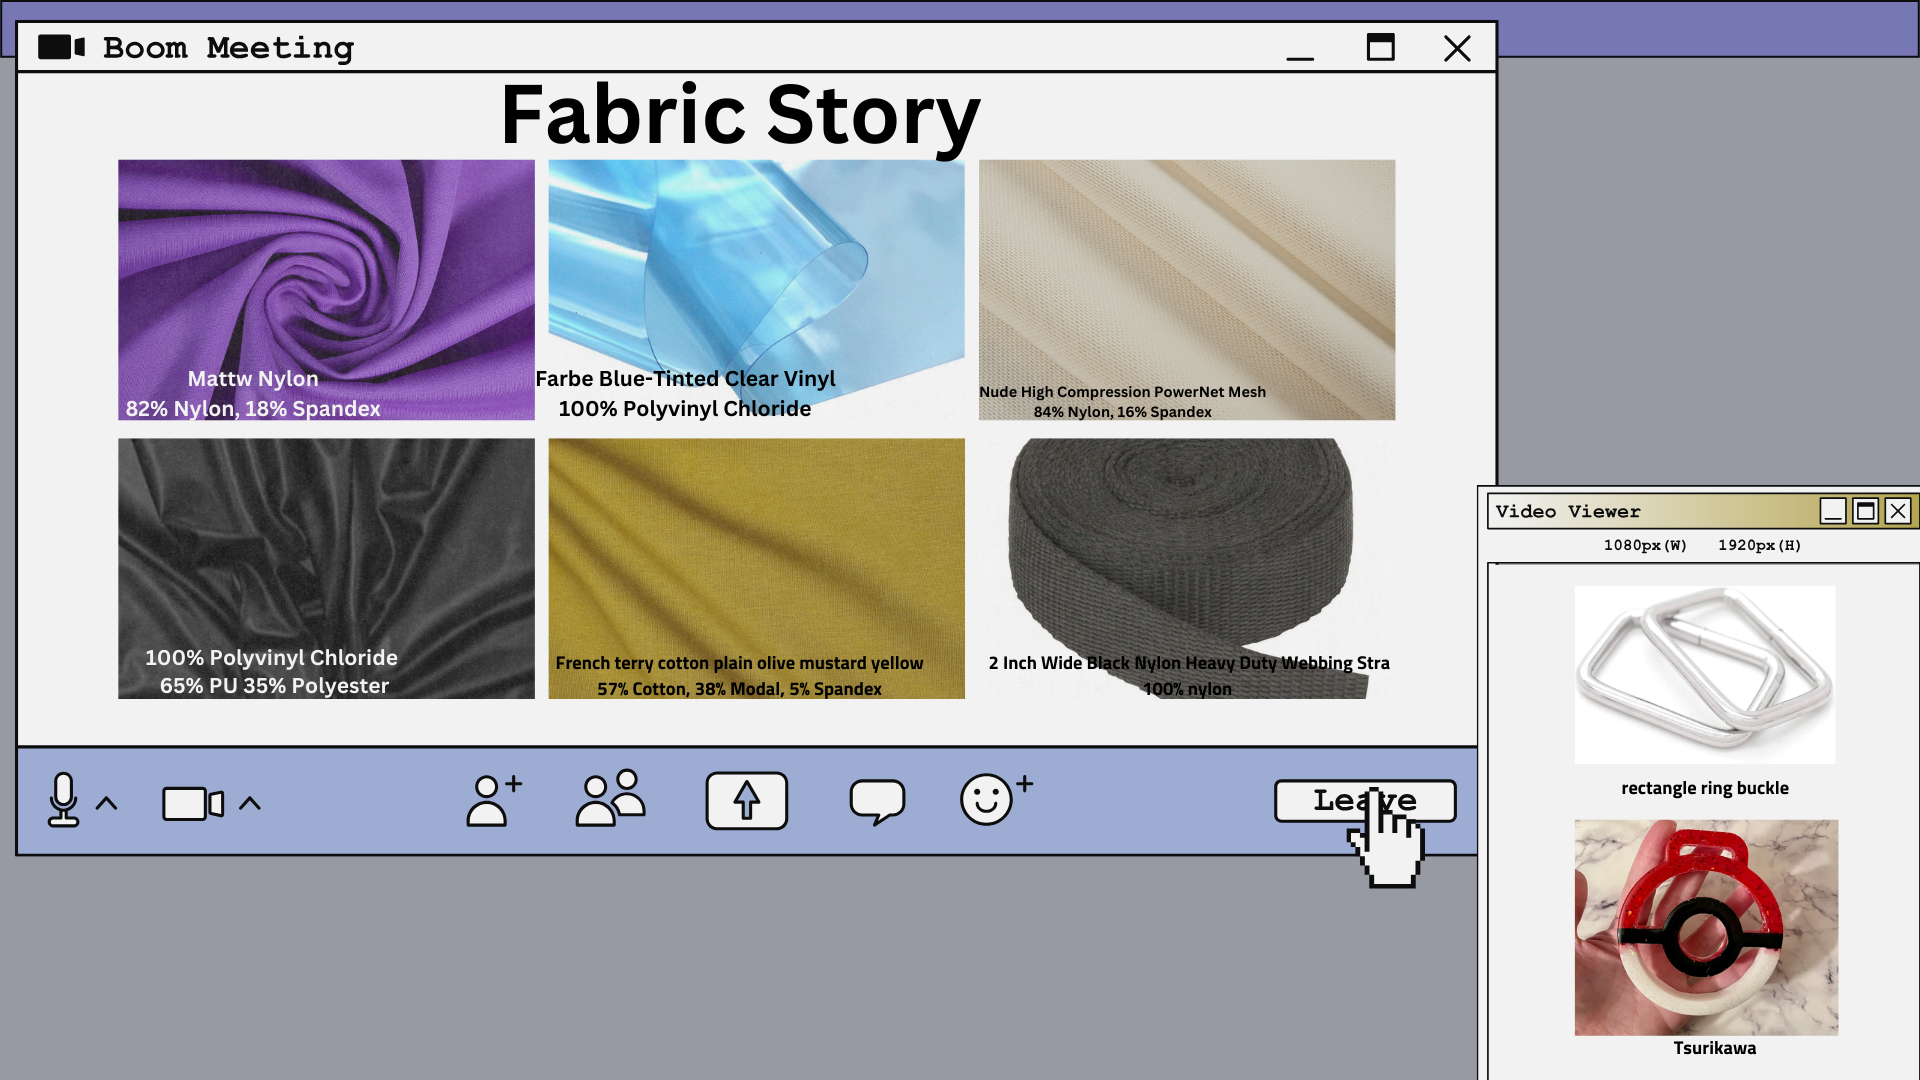This screenshot has width=1920, height=1080.
Task: Click the add participant icon
Action: [493, 800]
